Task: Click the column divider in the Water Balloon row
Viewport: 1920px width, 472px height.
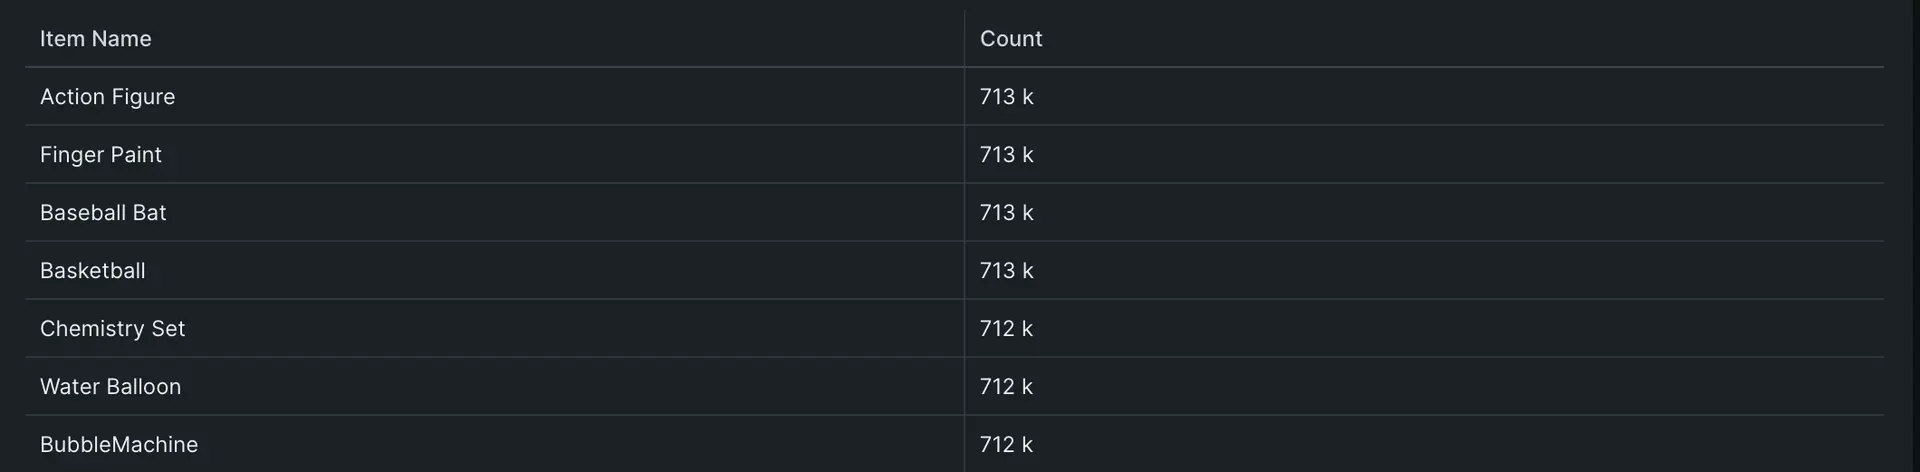Action: pyautogui.click(x=964, y=387)
